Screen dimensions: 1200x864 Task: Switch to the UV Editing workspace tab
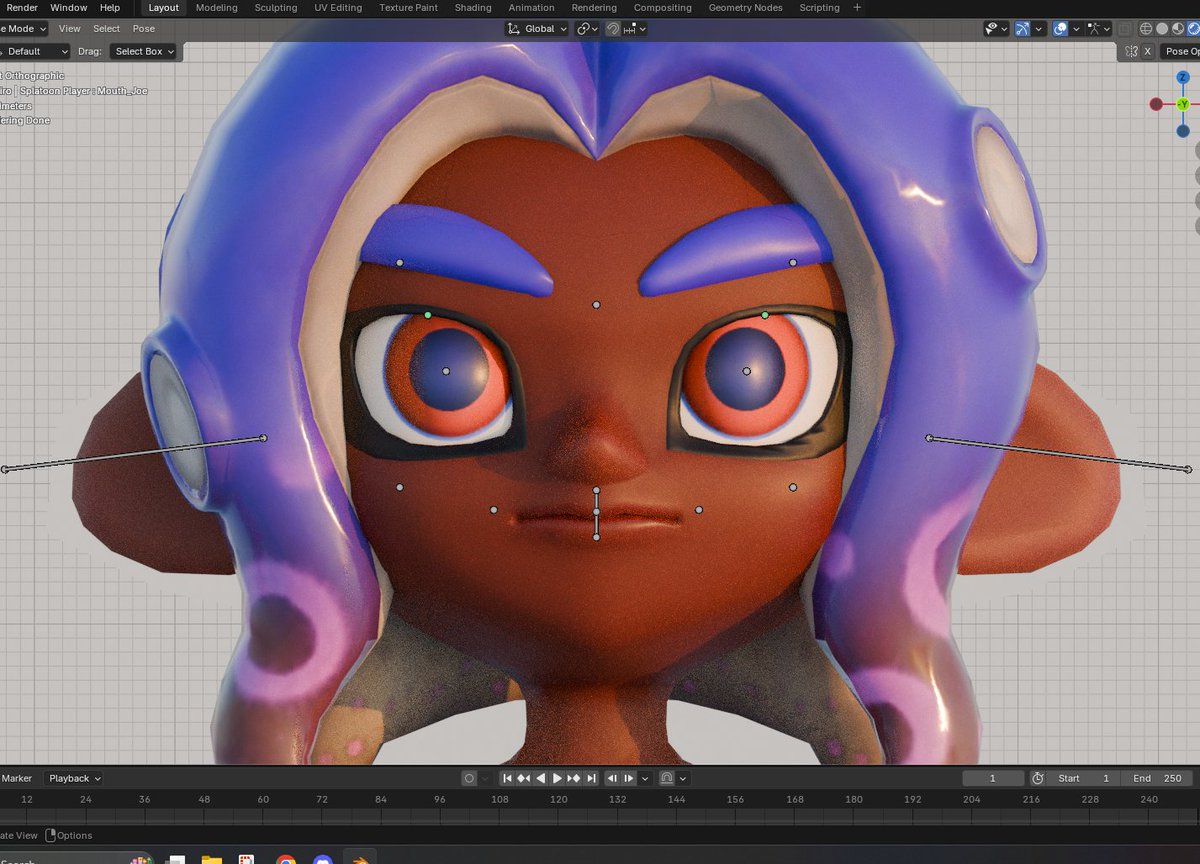point(338,7)
